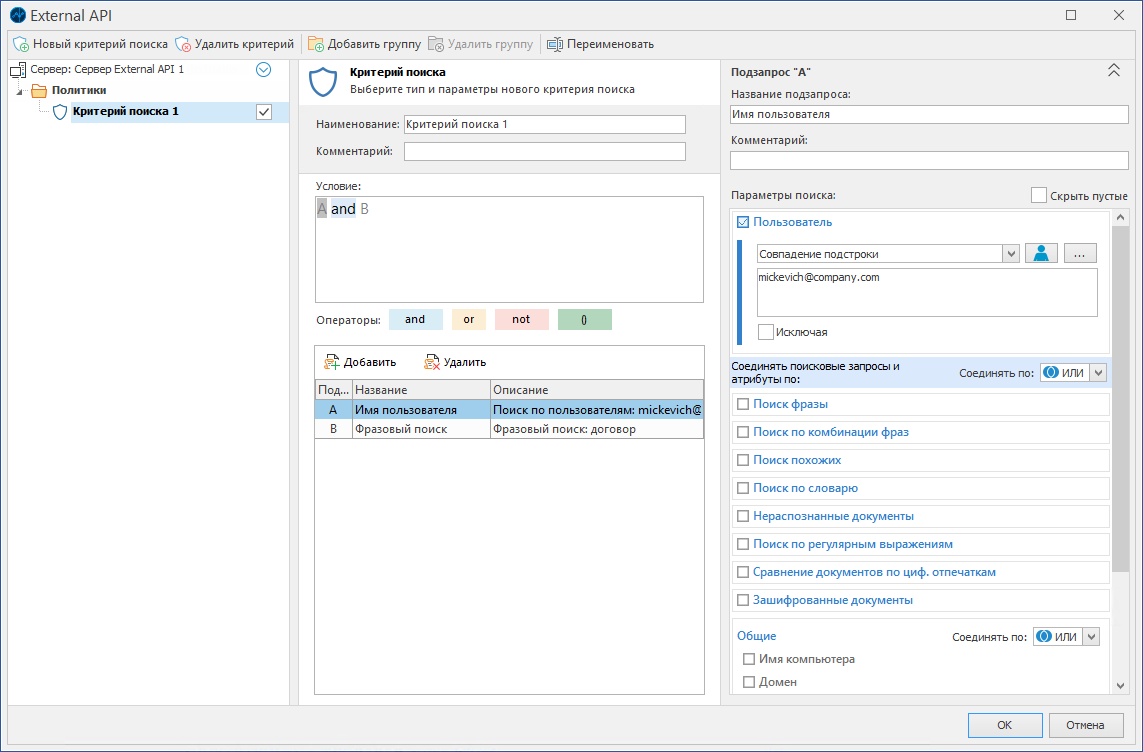The image size is (1143, 752).
Task: Click the 'OK' button
Action: click(1004, 725)
